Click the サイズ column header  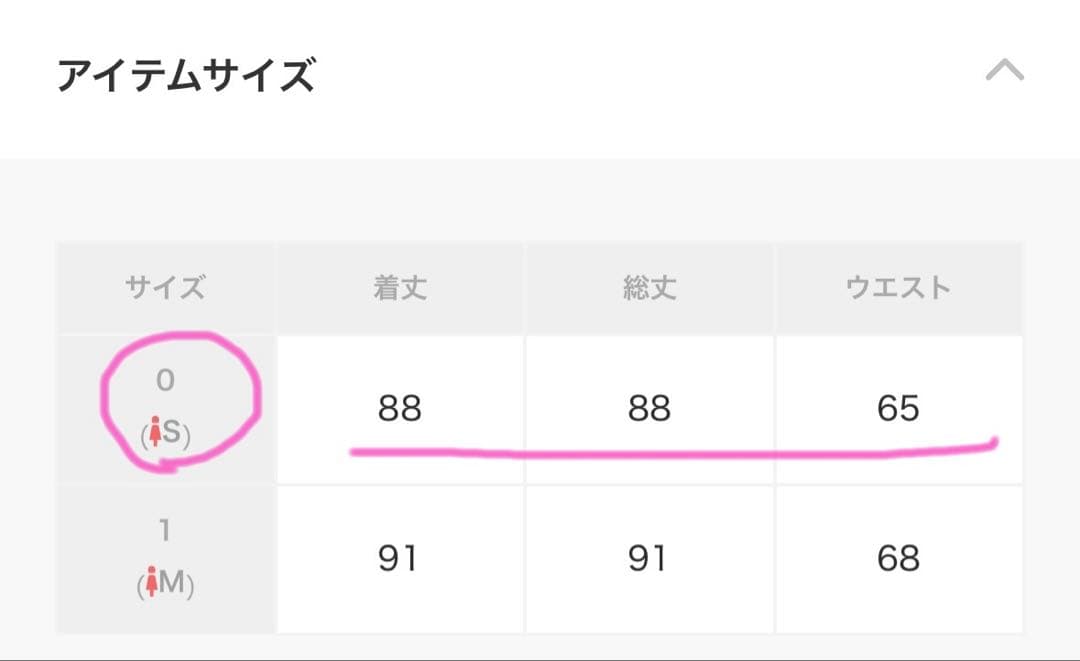(166, 288)
